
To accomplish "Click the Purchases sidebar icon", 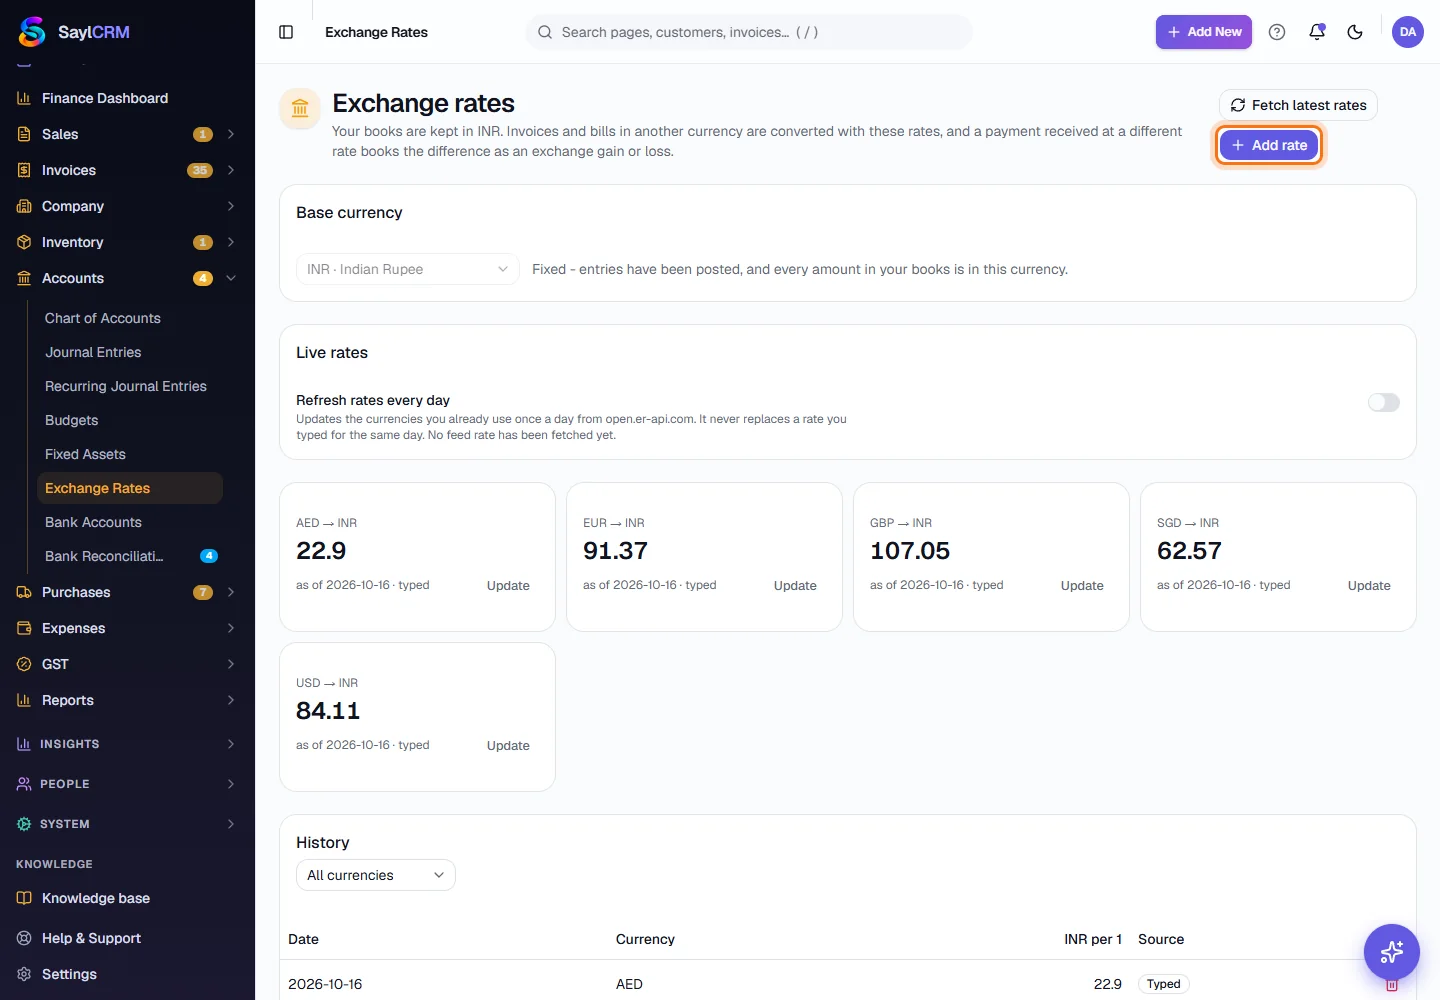I will pos(24,592).
